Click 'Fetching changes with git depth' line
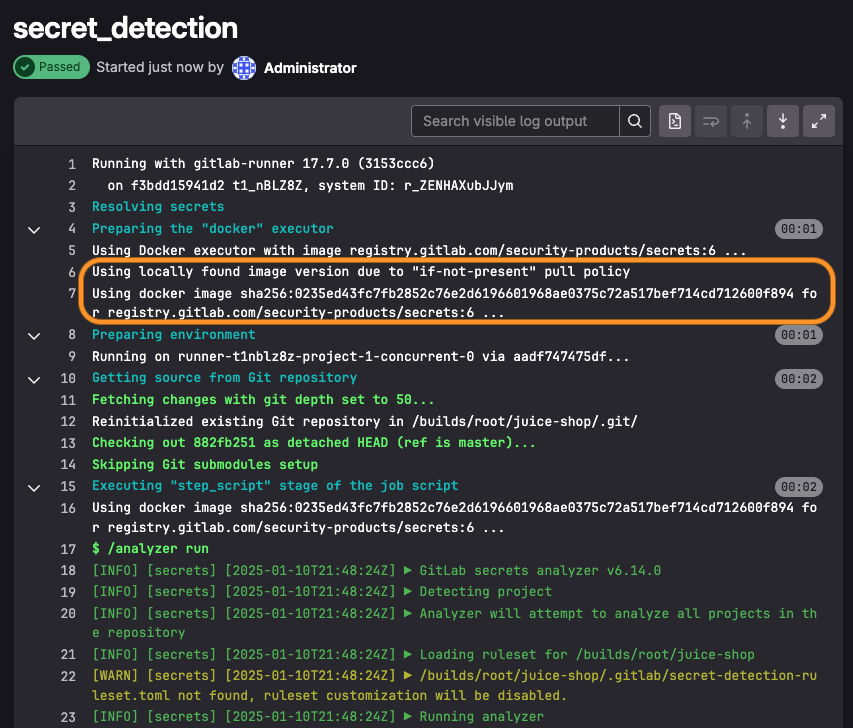The height and width of the screenshot is (728, 853). click(263, 400)
